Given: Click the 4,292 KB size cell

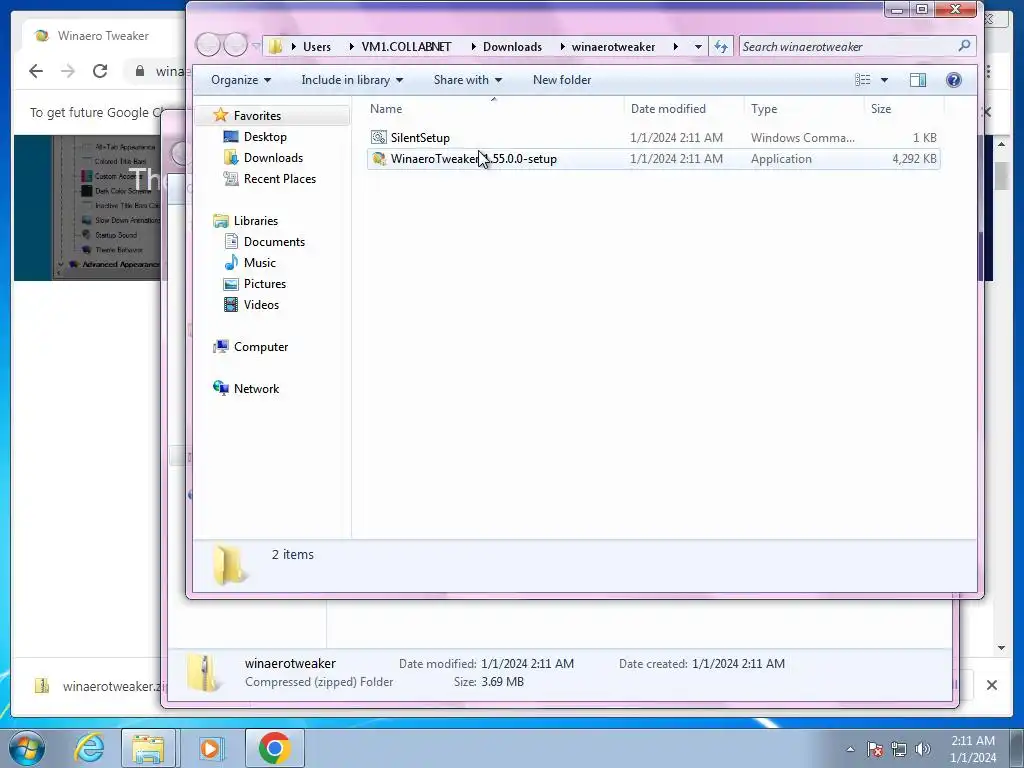Looking at the screenshot, I should pyautogui.click(x=914, y=159).
